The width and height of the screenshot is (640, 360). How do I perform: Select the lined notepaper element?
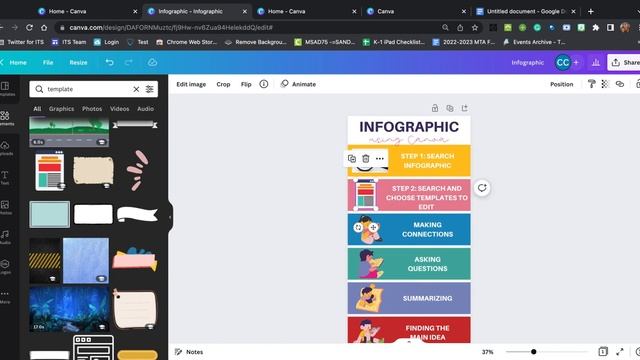pos(135,309)
